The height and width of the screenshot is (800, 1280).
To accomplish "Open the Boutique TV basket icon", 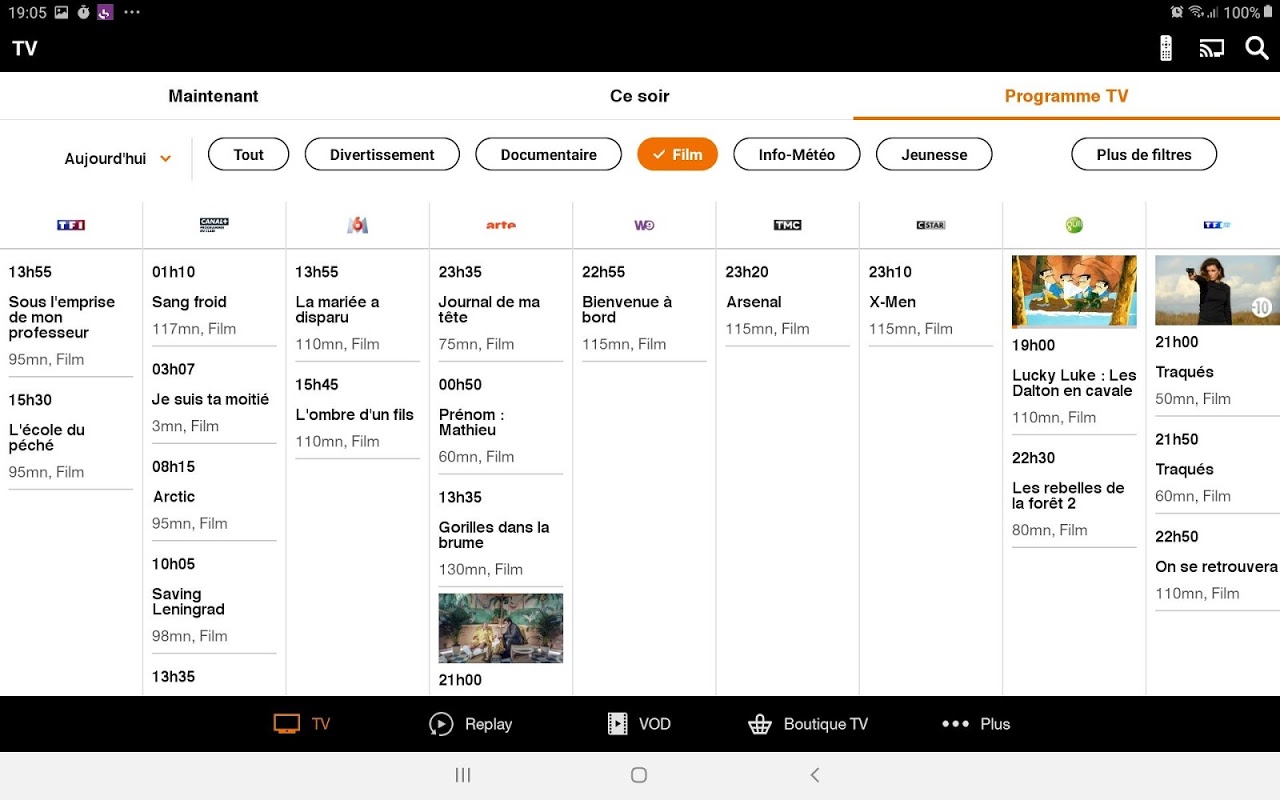I will (x=760, y=723).
